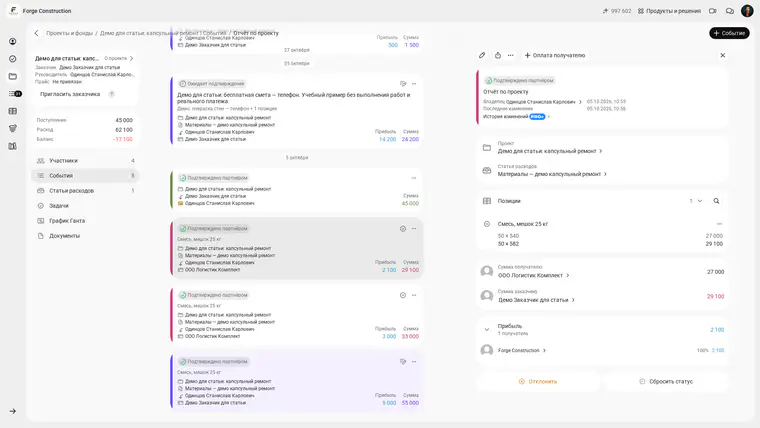Viewport: 760px width, 428px height.
Task: Click the flag icon on the 55 000 event card
Action: 403,362
